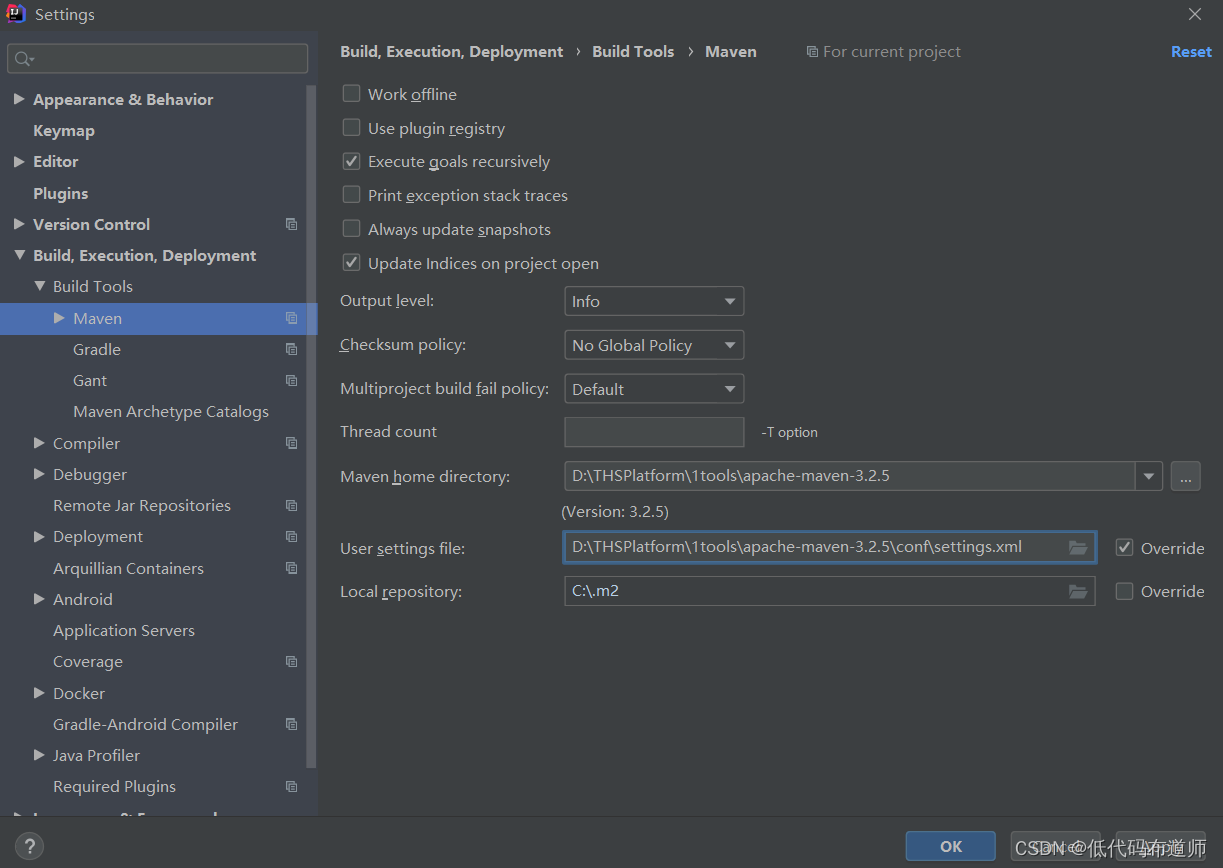
Task: Click project-level icon beside Required Plugins
Action: tap(291, 787)
